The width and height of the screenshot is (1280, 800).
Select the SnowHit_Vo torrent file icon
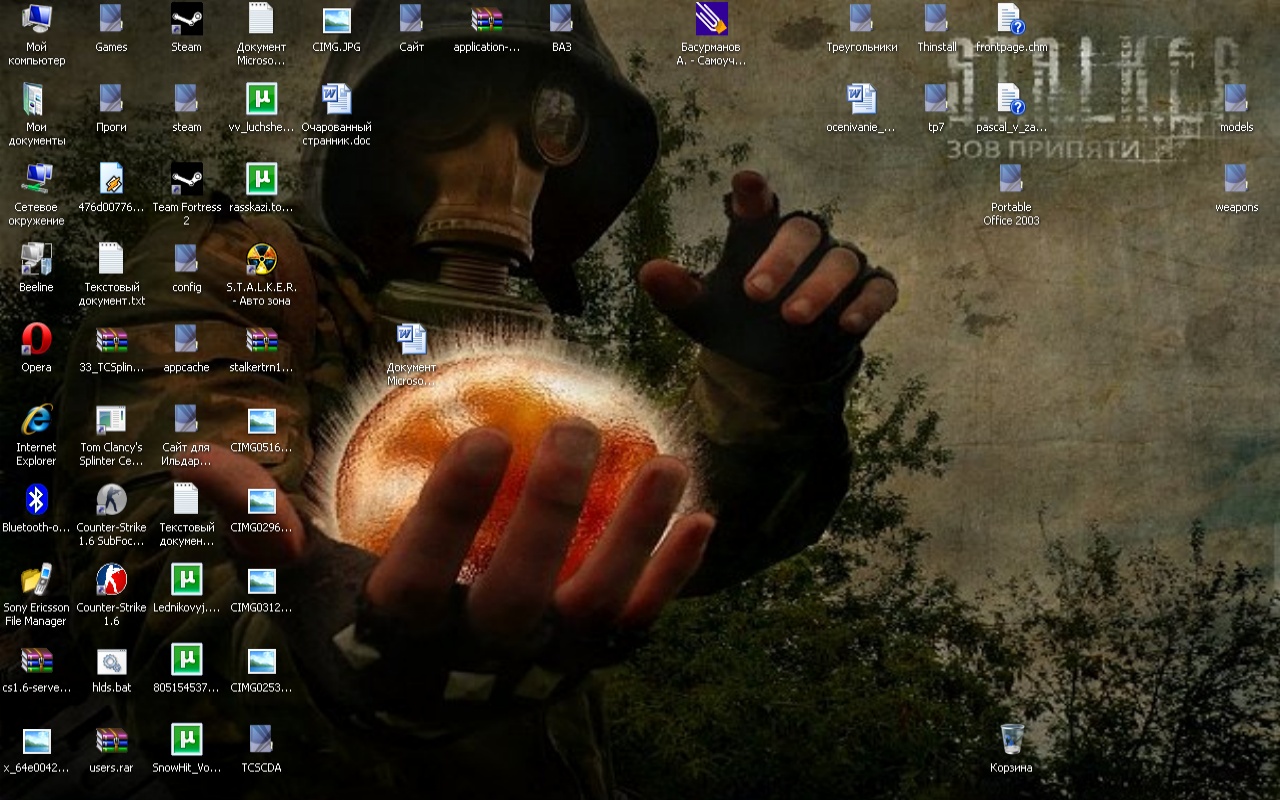click(x=186, y=738)
